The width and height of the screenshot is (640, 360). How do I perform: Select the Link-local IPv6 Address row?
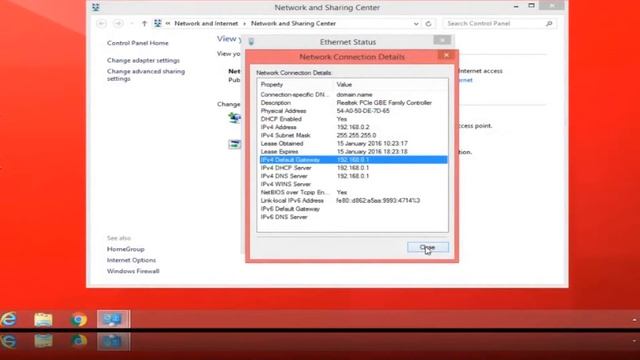[353, 200]
